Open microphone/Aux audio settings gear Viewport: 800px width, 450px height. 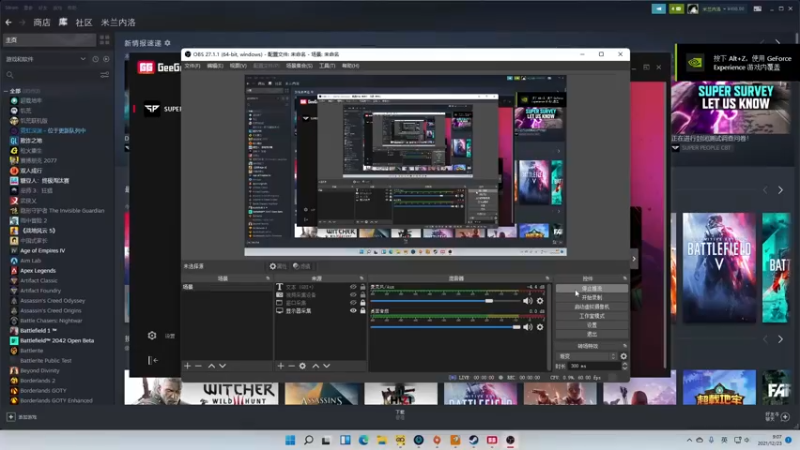(540, 301)
